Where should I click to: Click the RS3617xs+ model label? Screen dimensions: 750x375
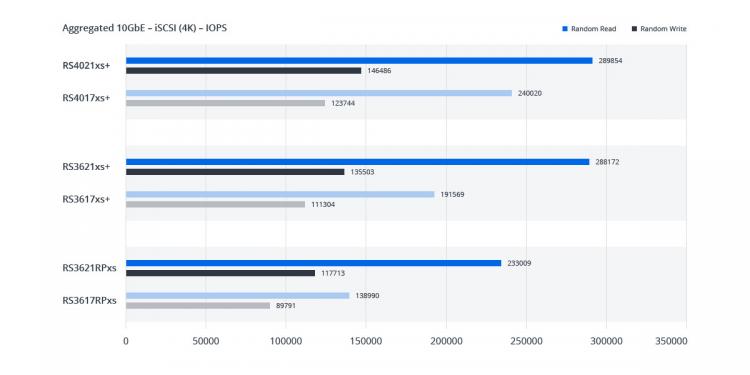[86, 199]
